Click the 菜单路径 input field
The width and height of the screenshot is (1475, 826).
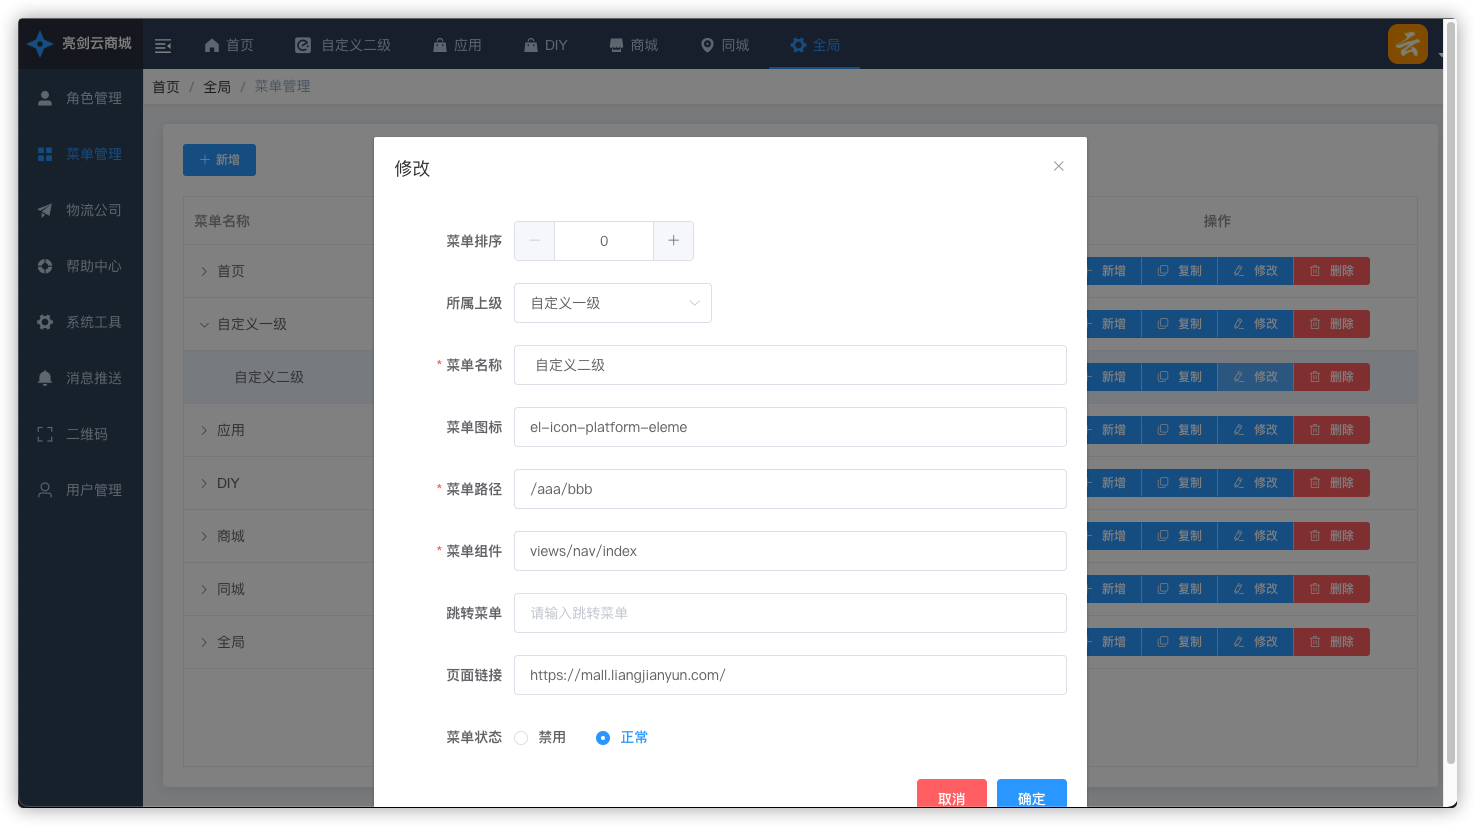click(790, 489)
